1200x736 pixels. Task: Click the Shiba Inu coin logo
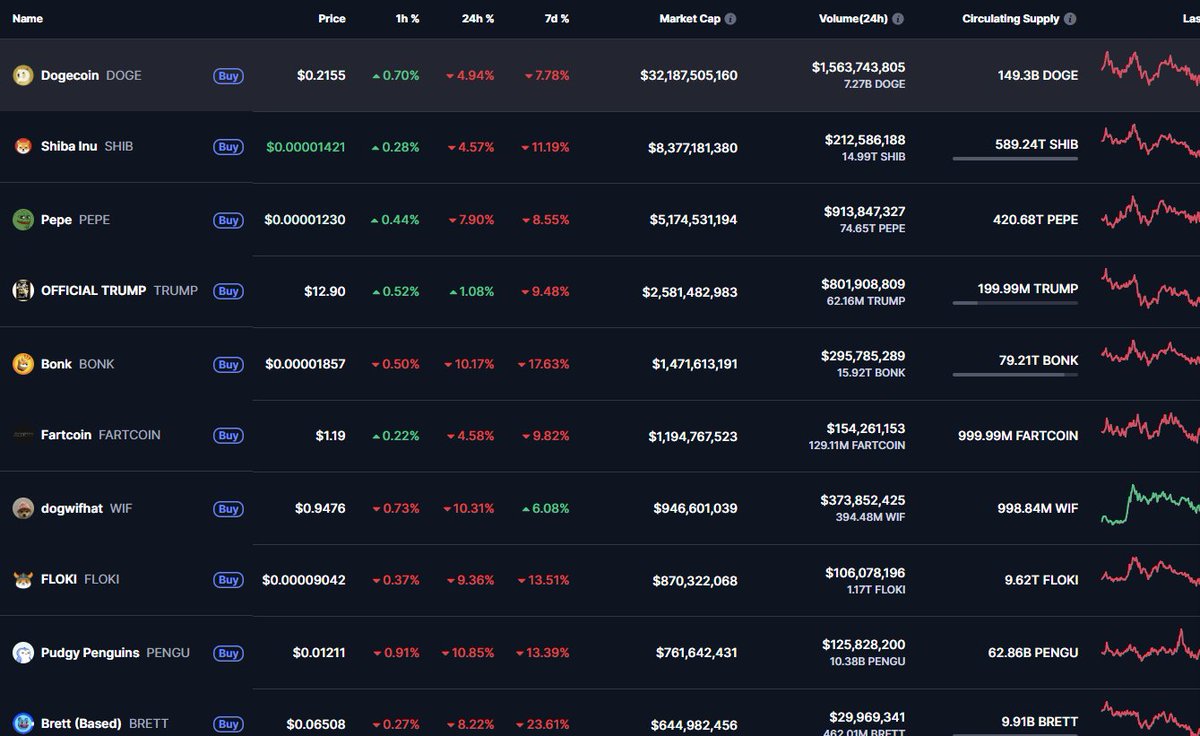[22, 147]
